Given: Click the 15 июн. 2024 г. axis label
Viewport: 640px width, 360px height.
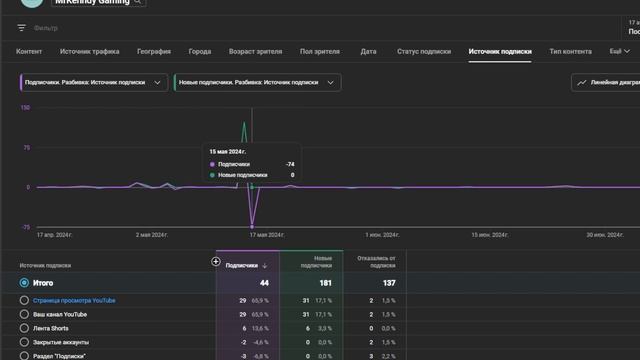Looking at the screenshot, I should tap(489, 235).
